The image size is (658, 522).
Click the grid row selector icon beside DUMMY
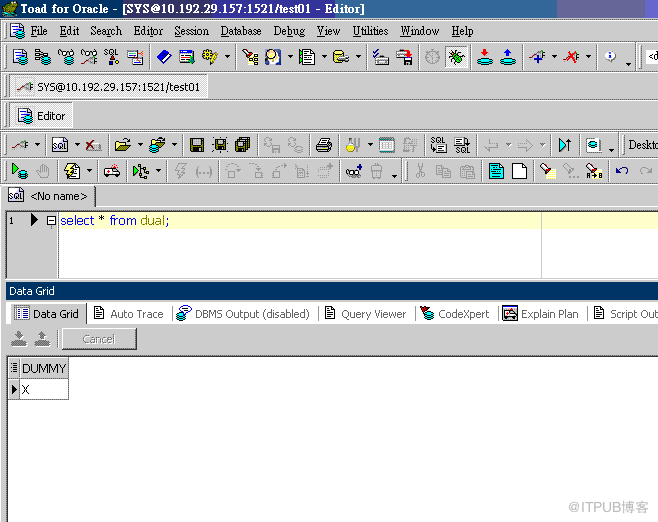coord(14,368)
